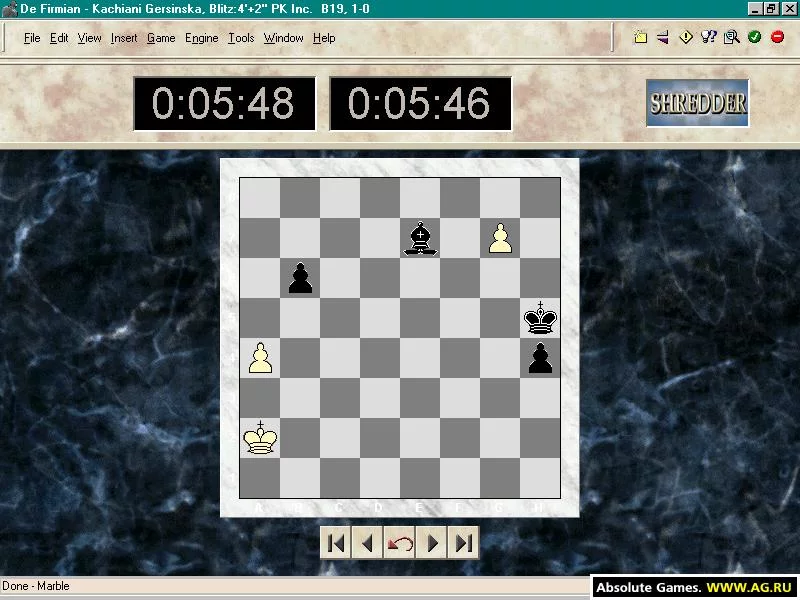Image resolution: width=800 pixels, height=600 pixels.
Task: Click the green checkmark icon
Action: click(755, 37)
